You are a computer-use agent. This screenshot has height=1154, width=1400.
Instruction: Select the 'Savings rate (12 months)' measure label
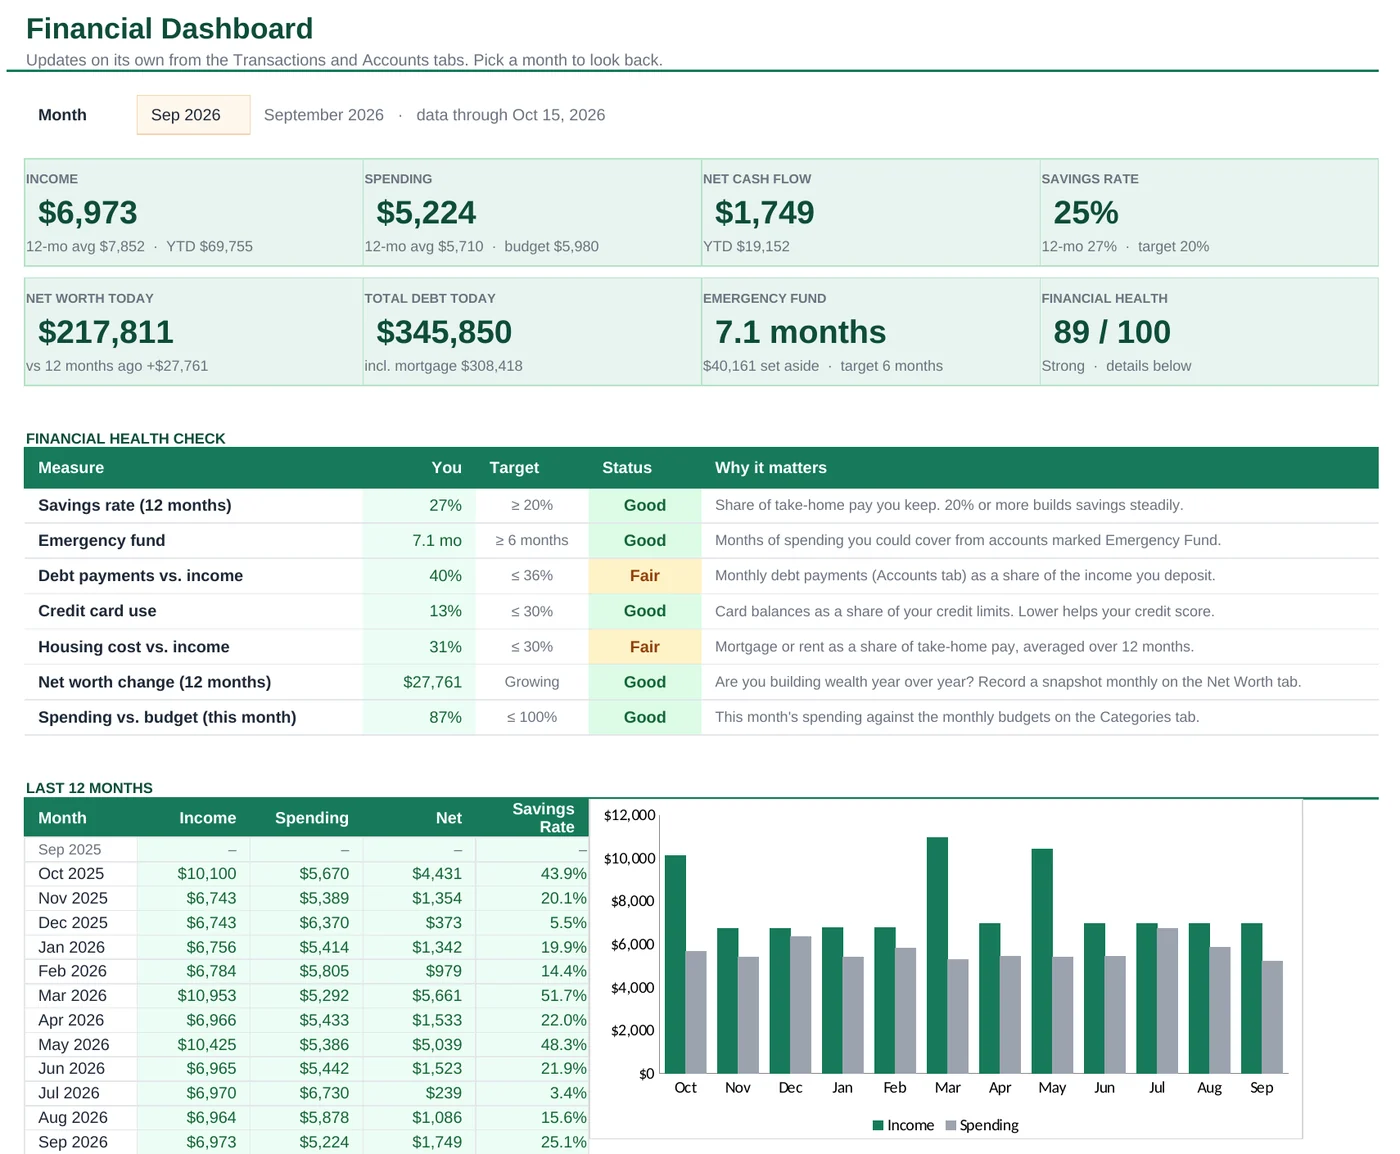pos(135,506)
